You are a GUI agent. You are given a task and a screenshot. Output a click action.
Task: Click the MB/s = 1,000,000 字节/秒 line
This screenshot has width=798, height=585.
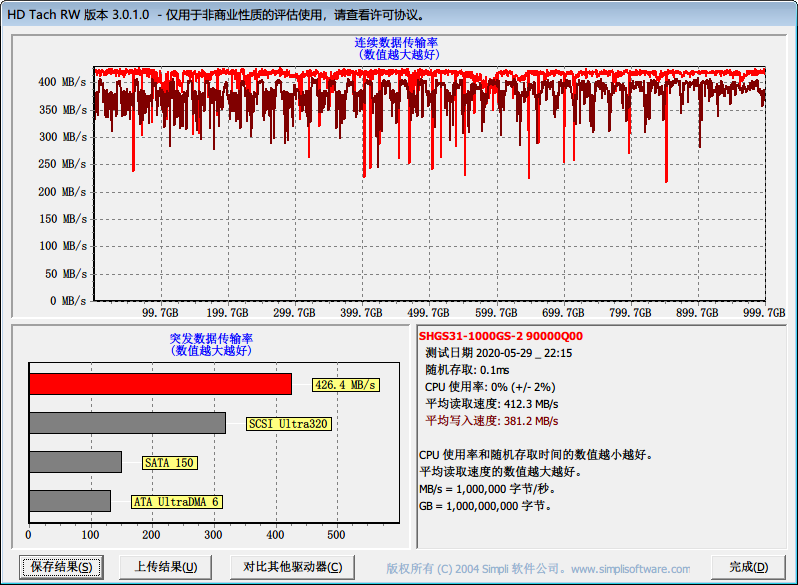tap(487, 489)
